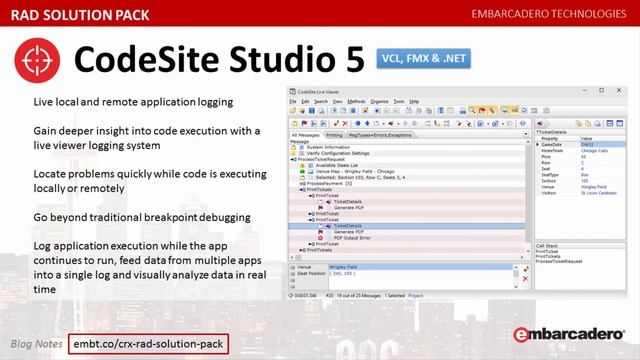
Task: Click the watch pane vertical scrollbar
Action: click(516, 277)
